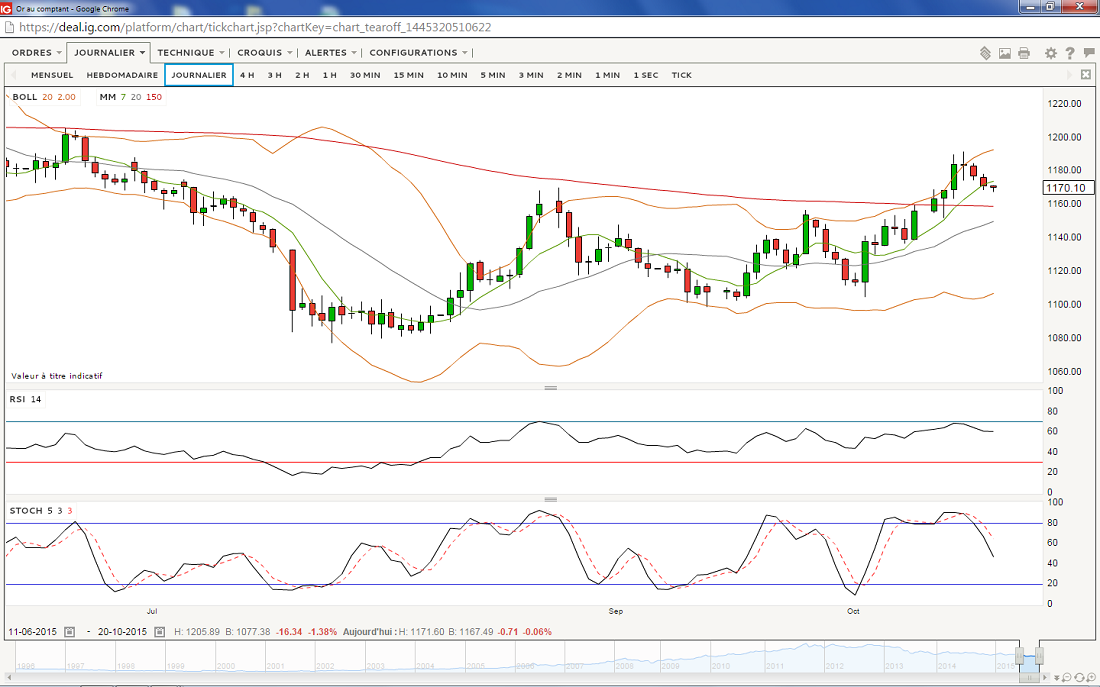Image resolution: width=1100 pixels, height=687 pixels.
Task: Select the 4 H timeframe
Action: point(247,75)
